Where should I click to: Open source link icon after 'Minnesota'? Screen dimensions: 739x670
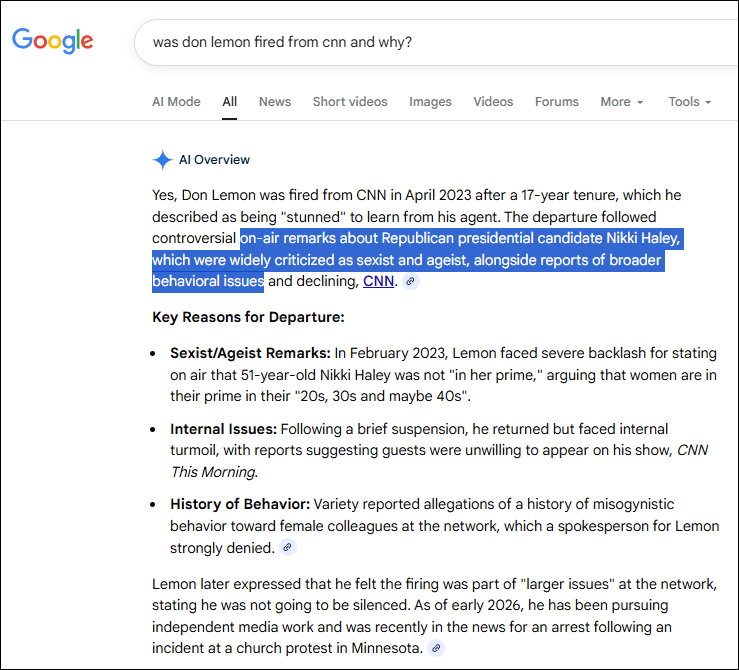point(436,648)
